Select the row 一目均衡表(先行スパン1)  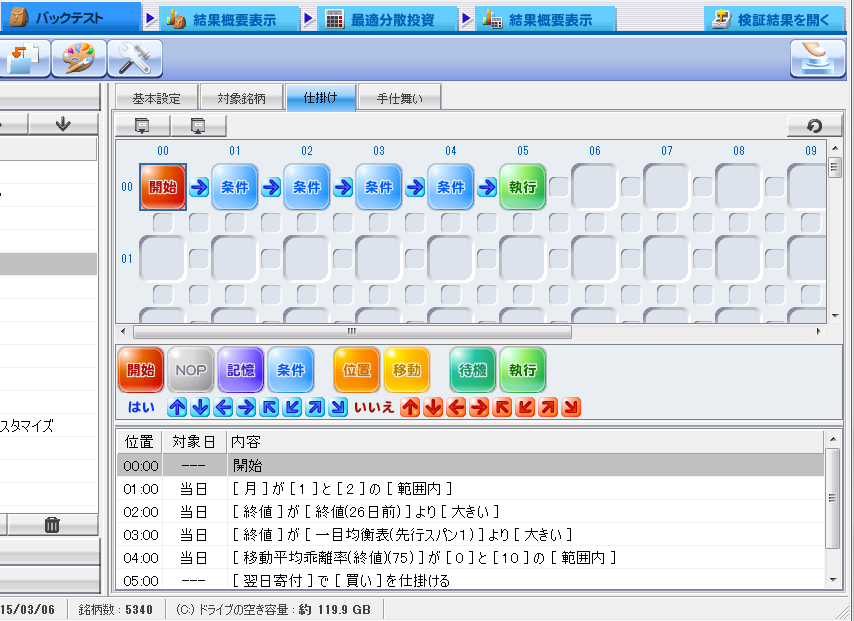pyautogui.click(x=471, y=534)
